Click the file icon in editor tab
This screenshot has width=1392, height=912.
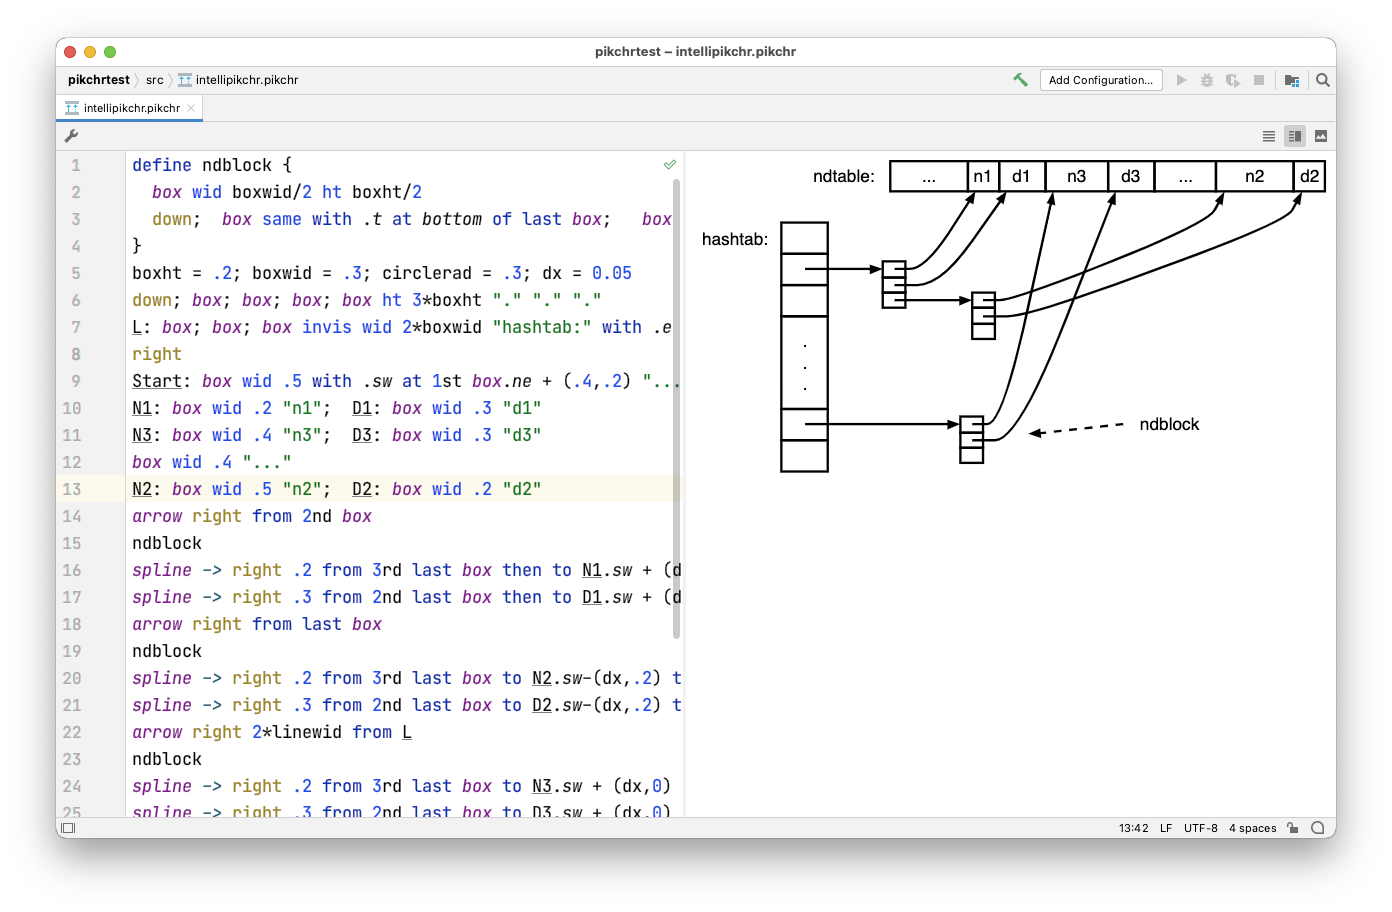tap(72, 108)
